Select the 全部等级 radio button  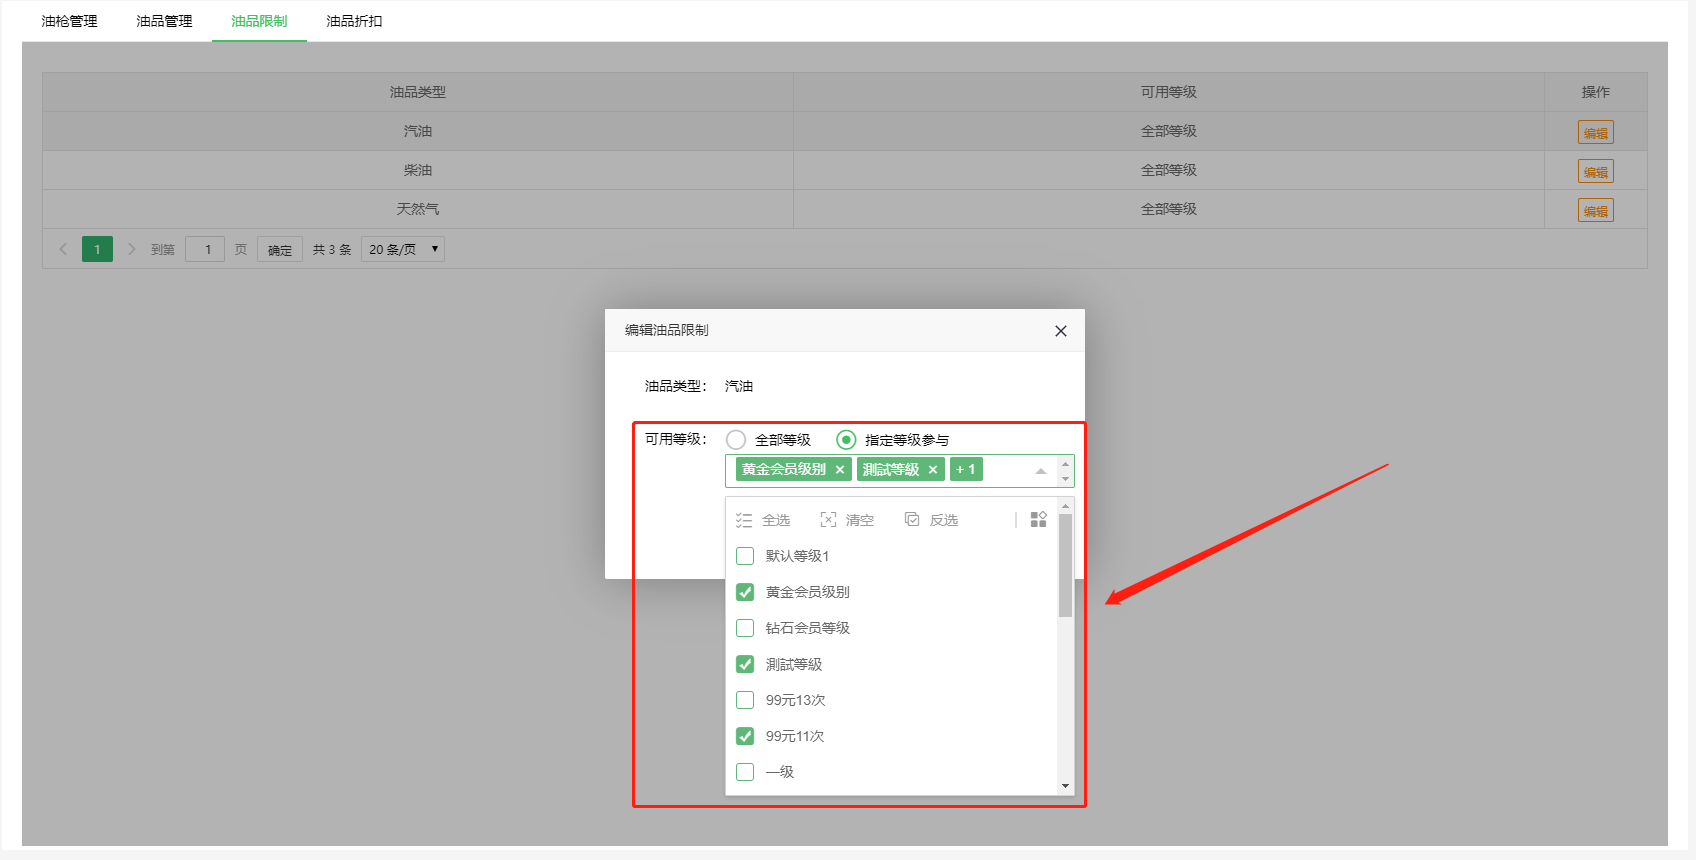pos(736,440)
